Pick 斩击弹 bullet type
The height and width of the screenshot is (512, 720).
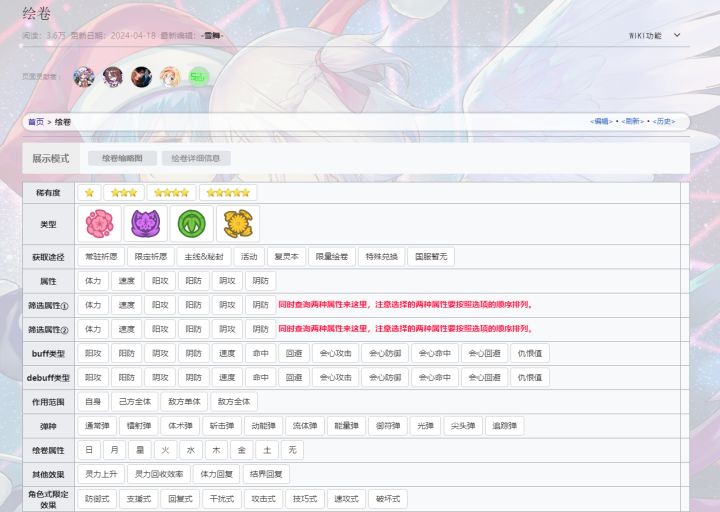tap(222, 426)
